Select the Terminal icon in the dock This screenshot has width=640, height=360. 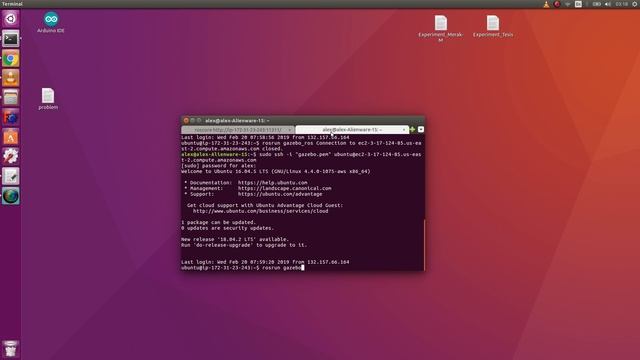[11, 39]
